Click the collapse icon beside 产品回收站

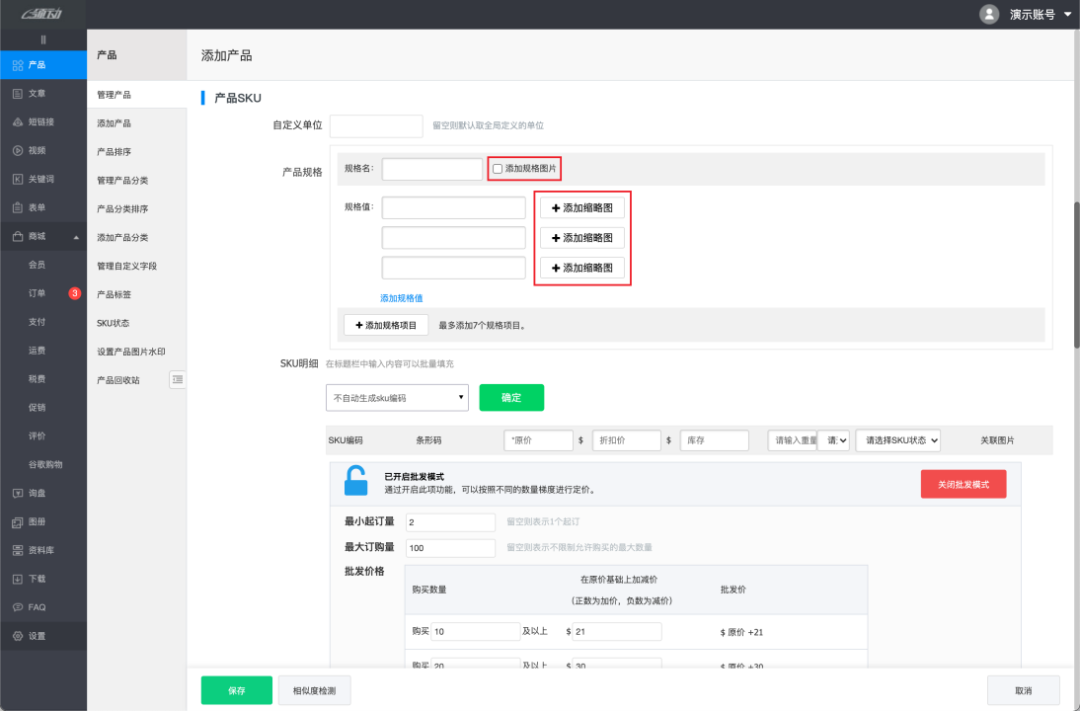pos(178,380)
